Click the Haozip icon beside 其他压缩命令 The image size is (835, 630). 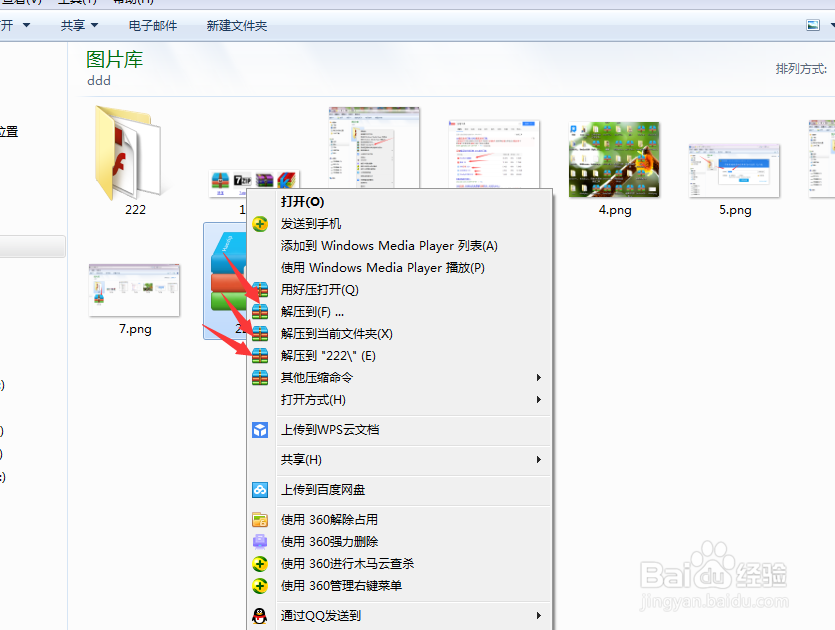coord(260,378)
